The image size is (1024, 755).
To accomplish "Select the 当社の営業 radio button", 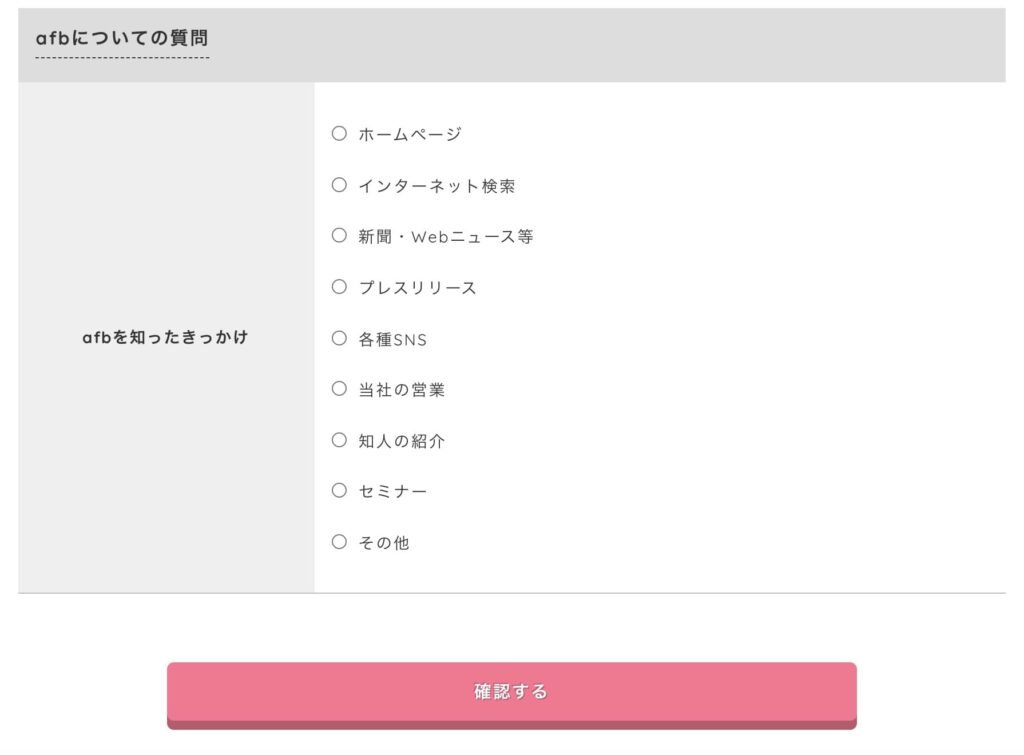I will click(x=339, y=389).
